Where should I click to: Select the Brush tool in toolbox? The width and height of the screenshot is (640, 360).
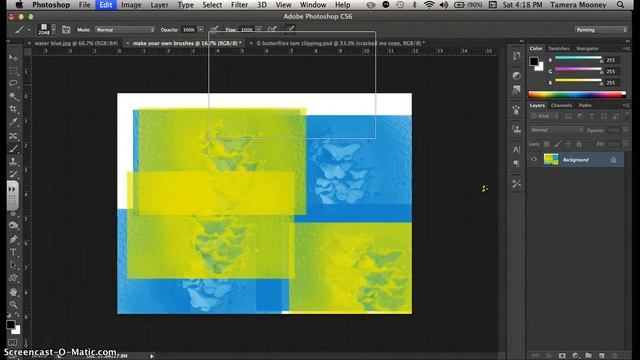(13, 148)
